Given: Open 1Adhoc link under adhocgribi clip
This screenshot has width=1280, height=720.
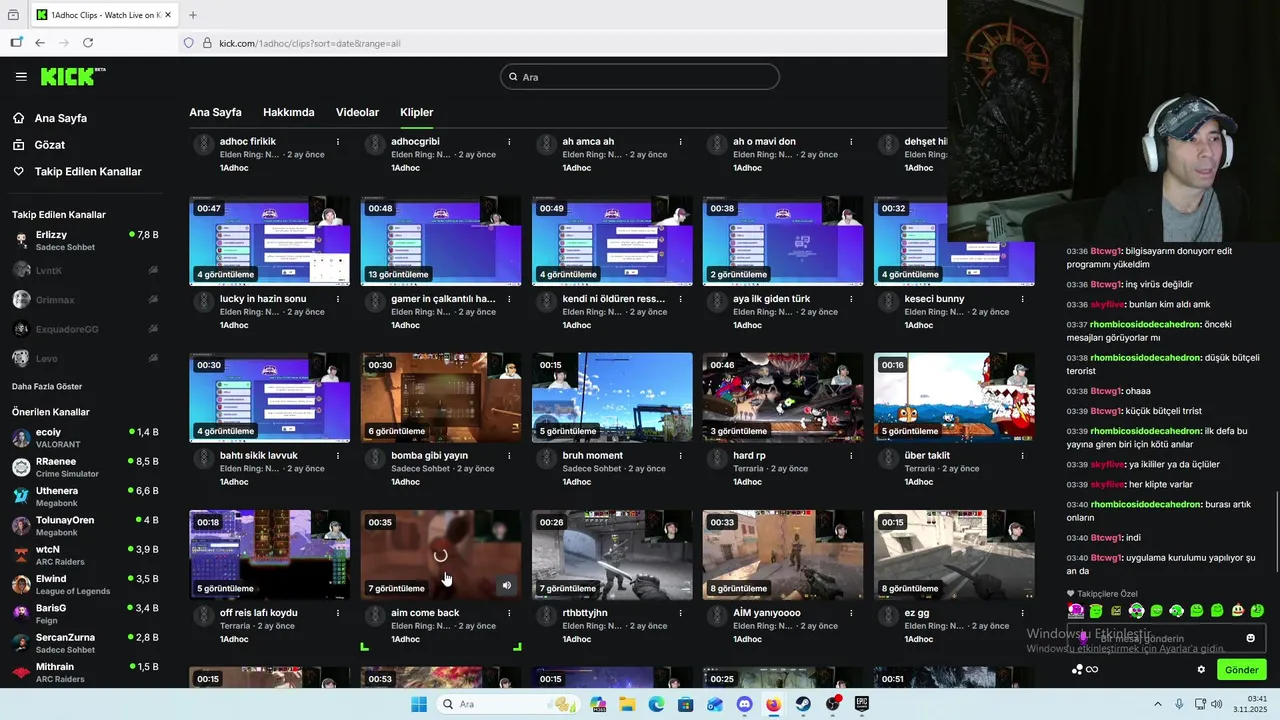Looking at the screenshot, I should click(x=406, y=168).
